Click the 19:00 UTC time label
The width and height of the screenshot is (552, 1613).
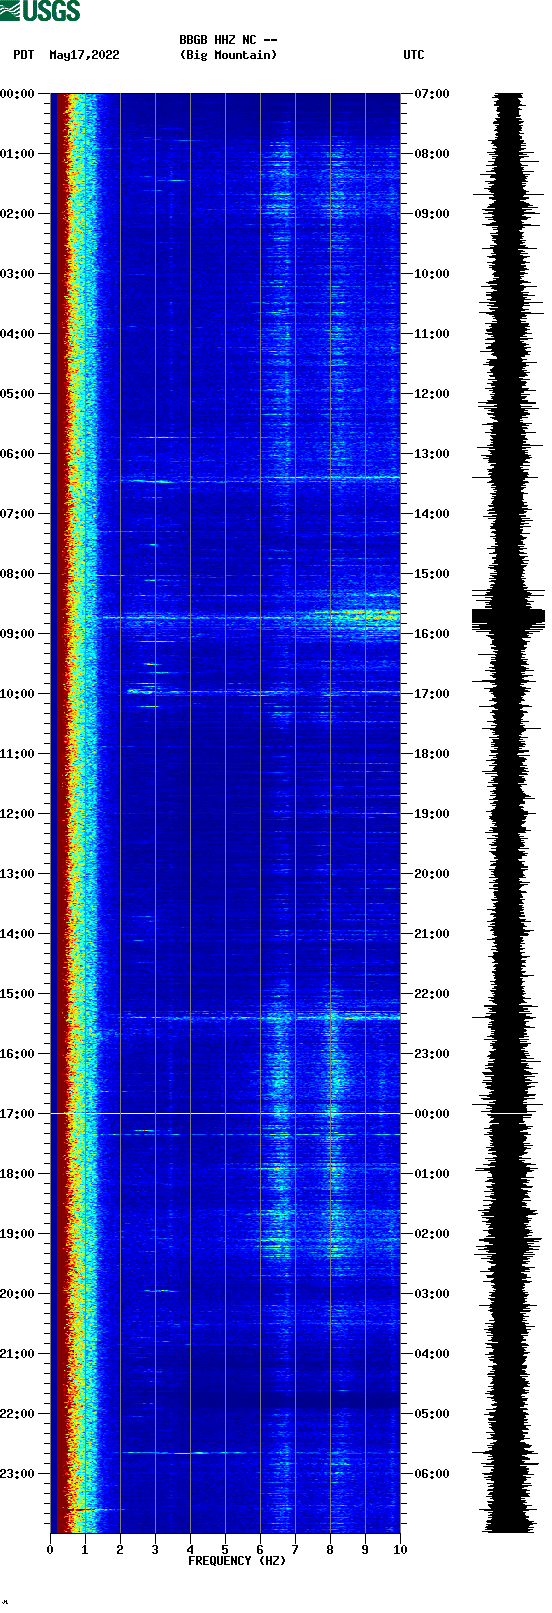click(x=432, y=814)
